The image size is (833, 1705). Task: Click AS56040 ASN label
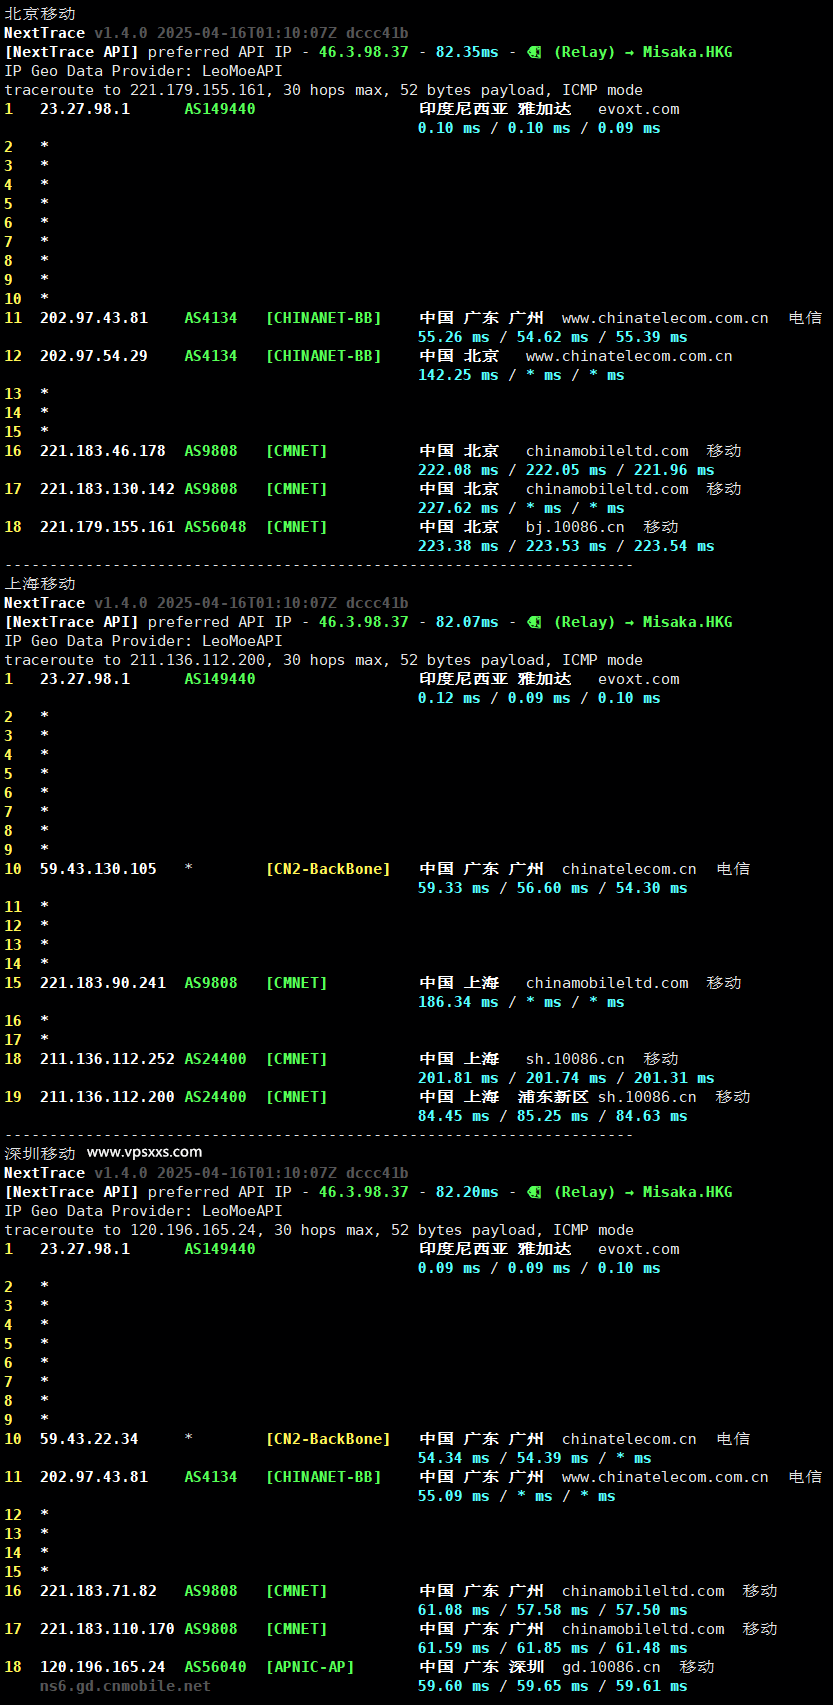tap(215, 1667)
